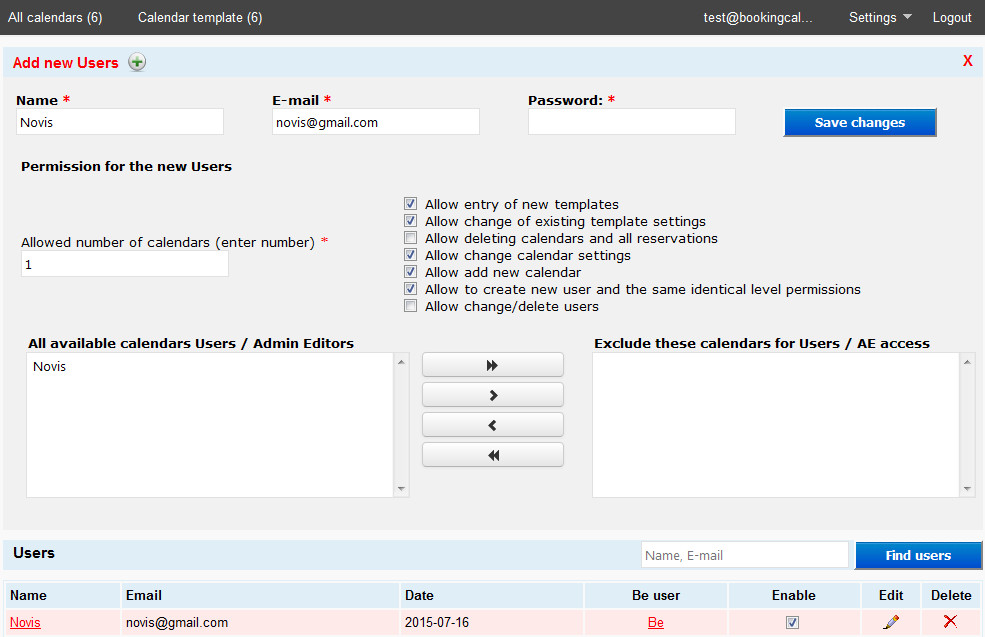Move selected calendar to excluded list
Viewport: 985px width, 637px height.
(x=492, y=395)
